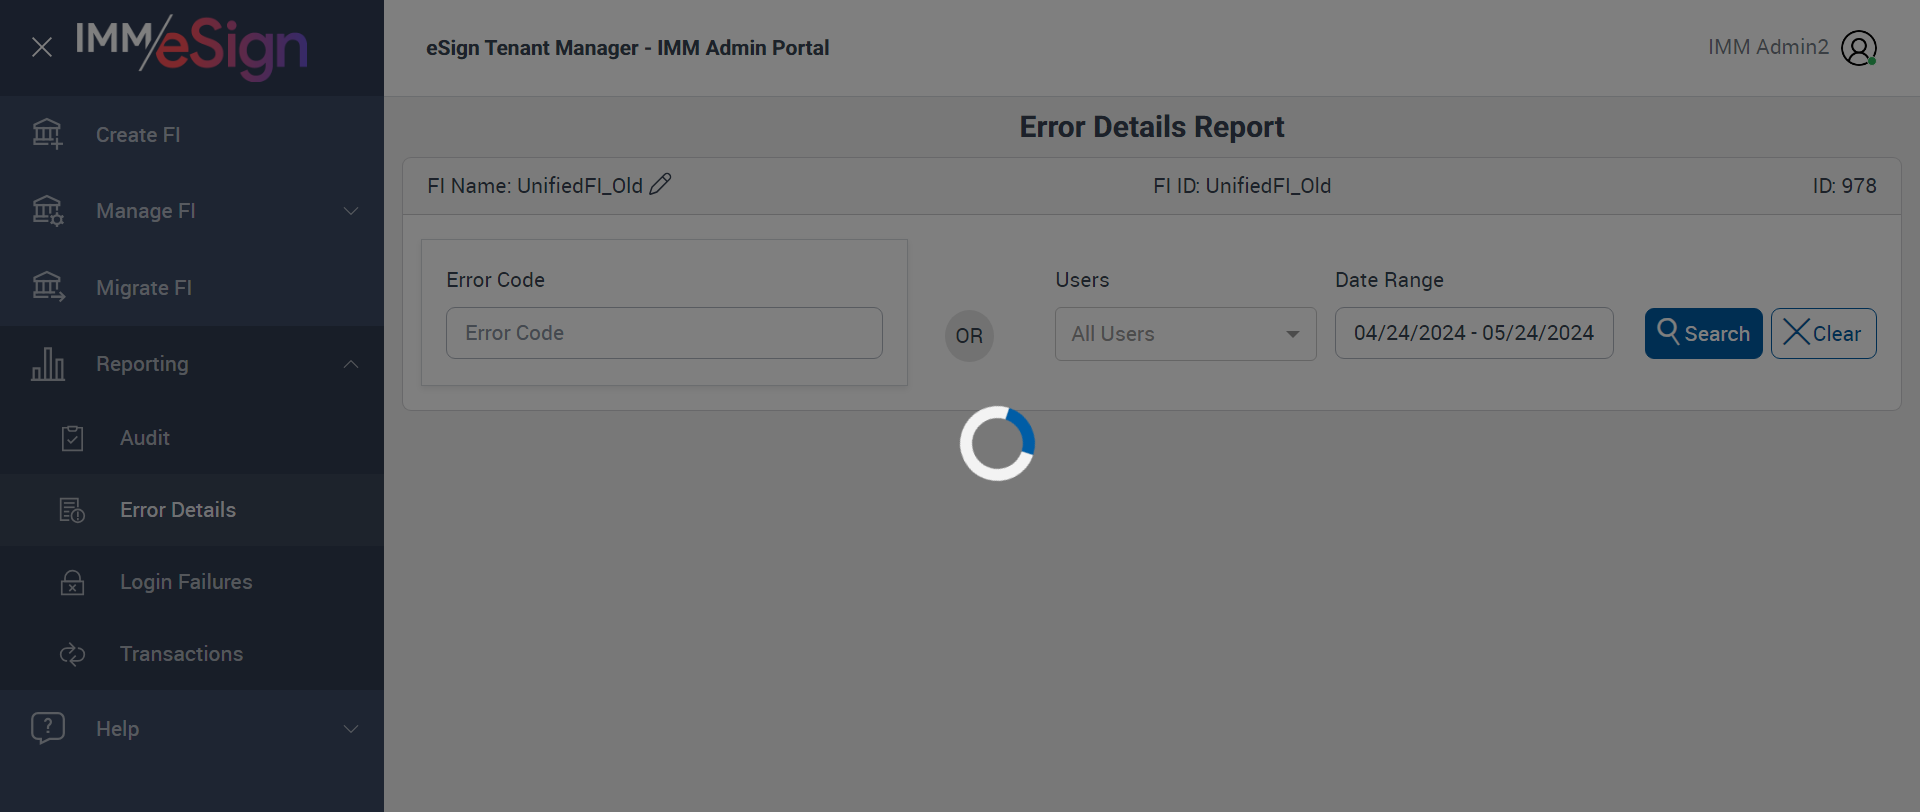Open the Login Failures report
The image size is (1920, 812).
click(x=192, y=582)
